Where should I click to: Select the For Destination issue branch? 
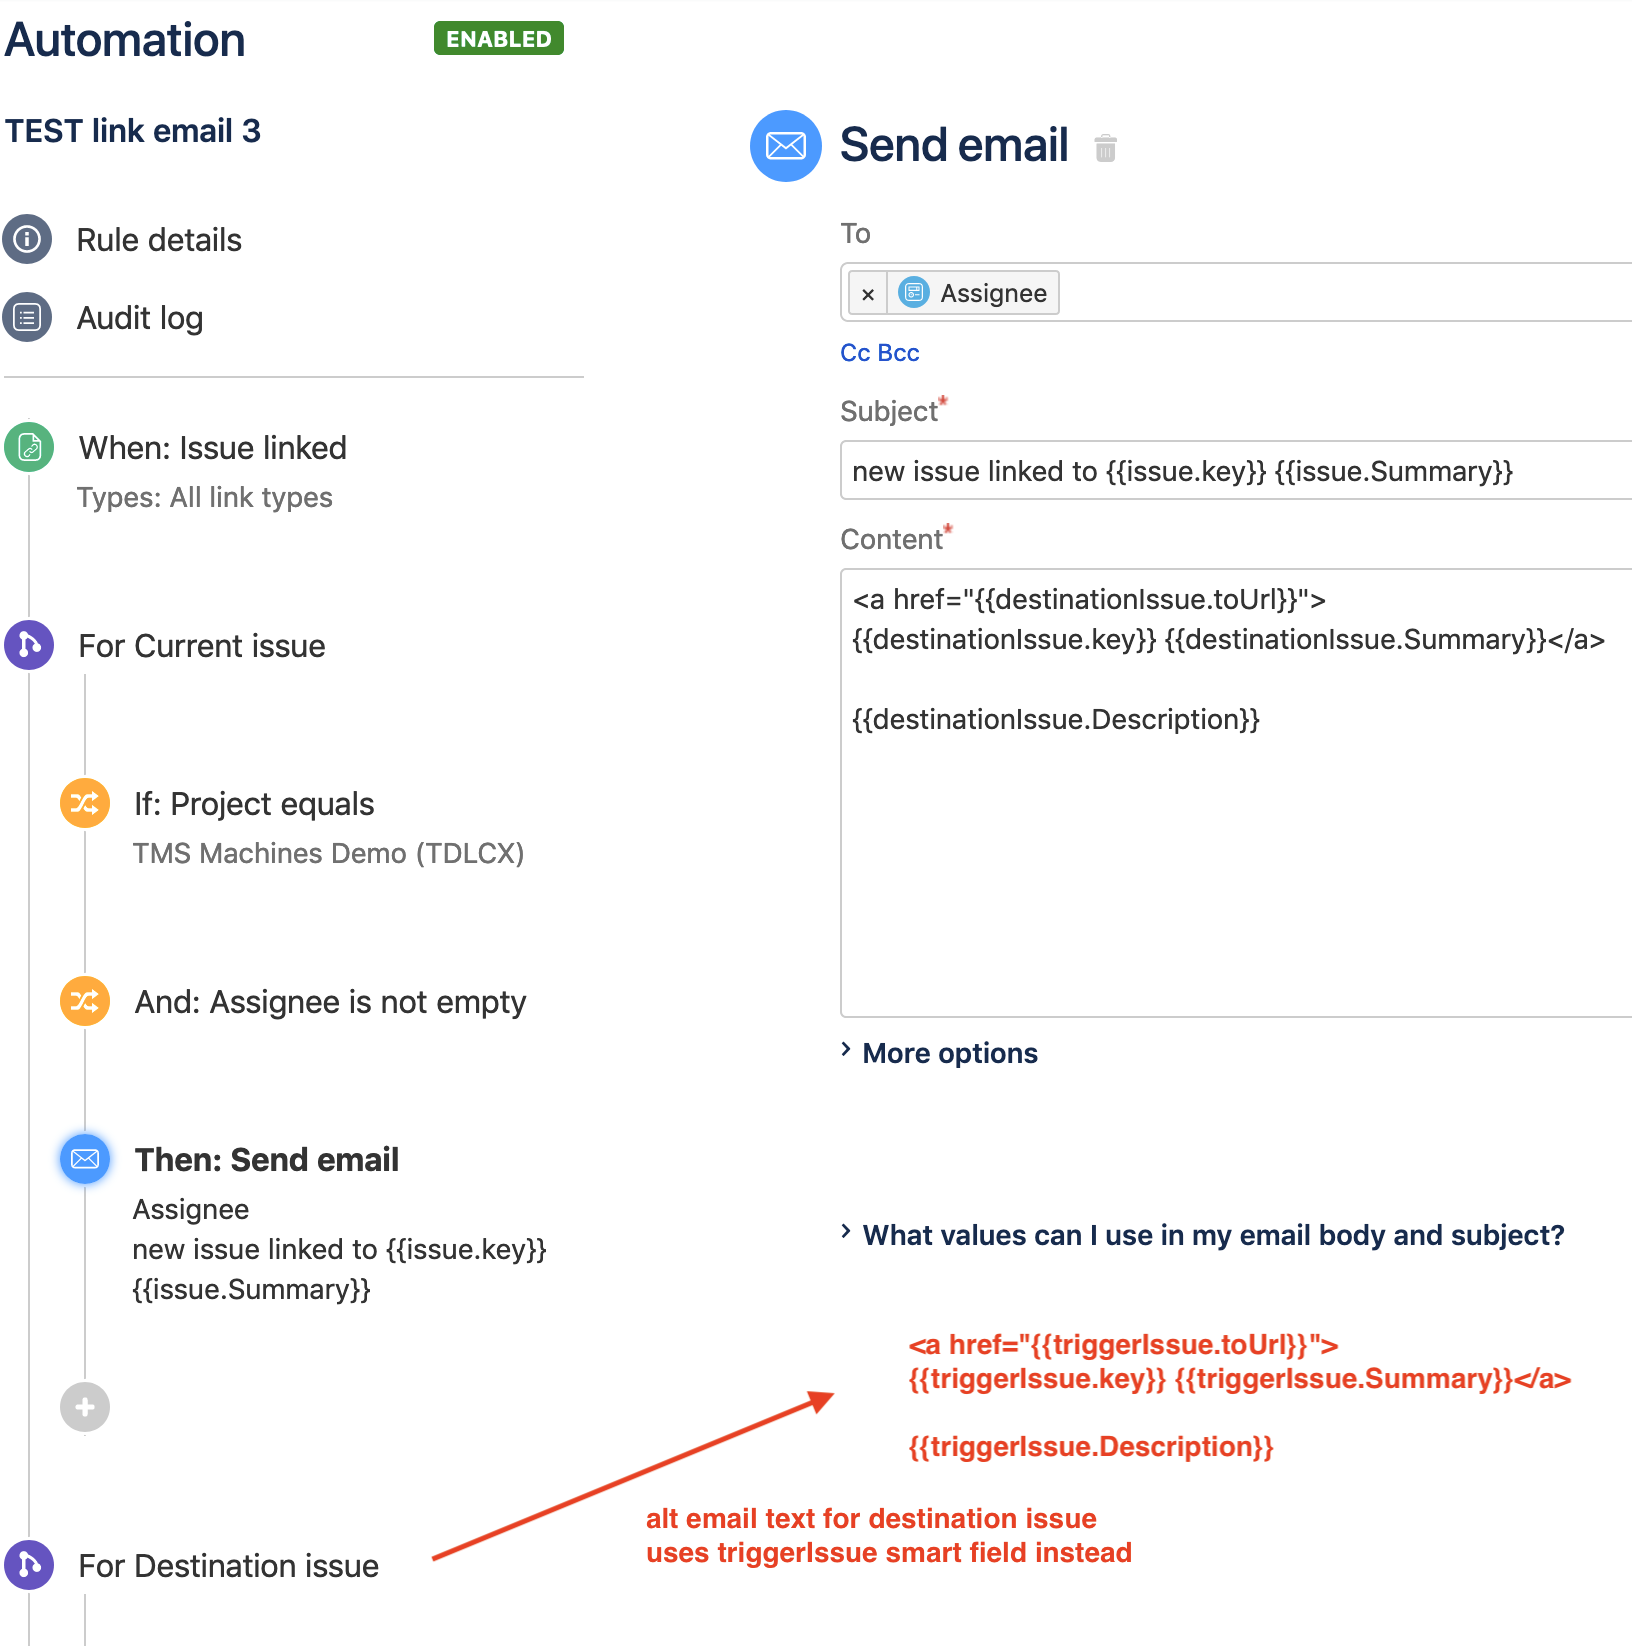[229, 1566]
